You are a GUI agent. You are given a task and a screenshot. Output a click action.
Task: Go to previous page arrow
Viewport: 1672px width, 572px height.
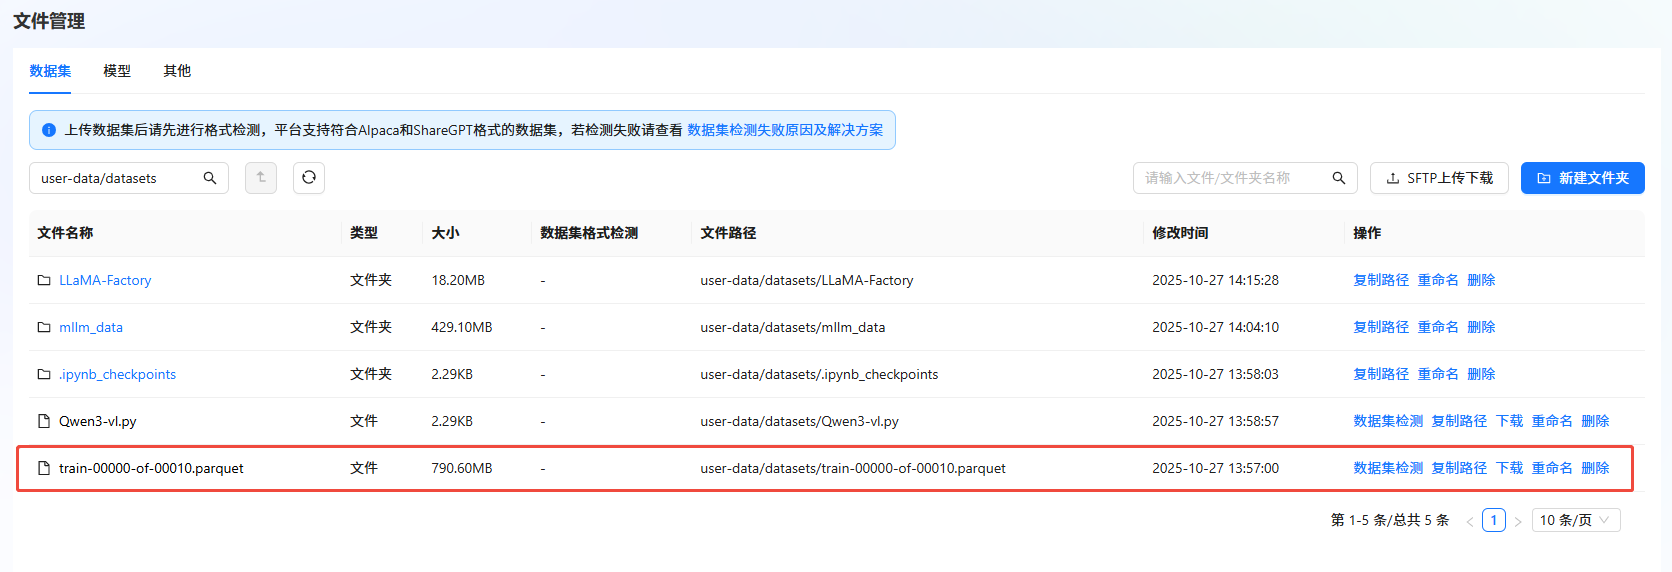pyautogui.click(x=1469, y=521)
